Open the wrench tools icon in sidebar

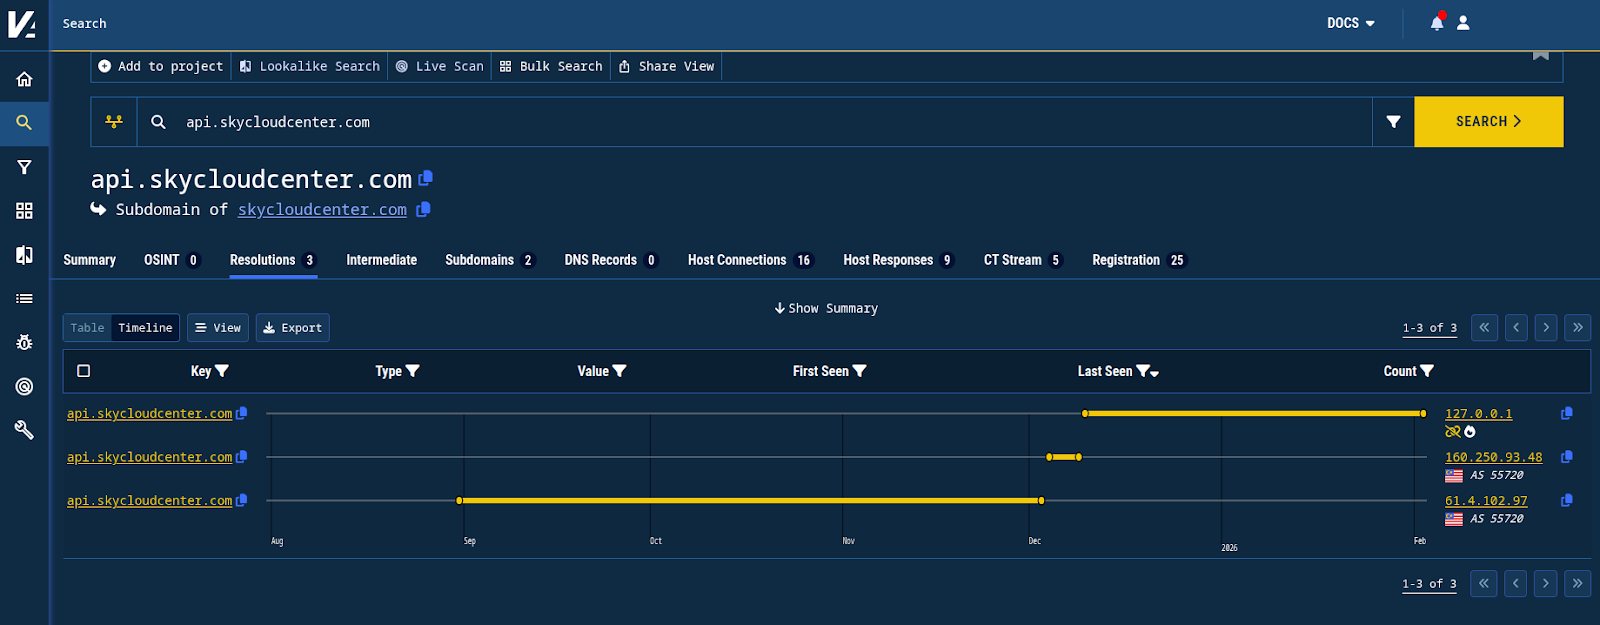click(x=24, y=430)
